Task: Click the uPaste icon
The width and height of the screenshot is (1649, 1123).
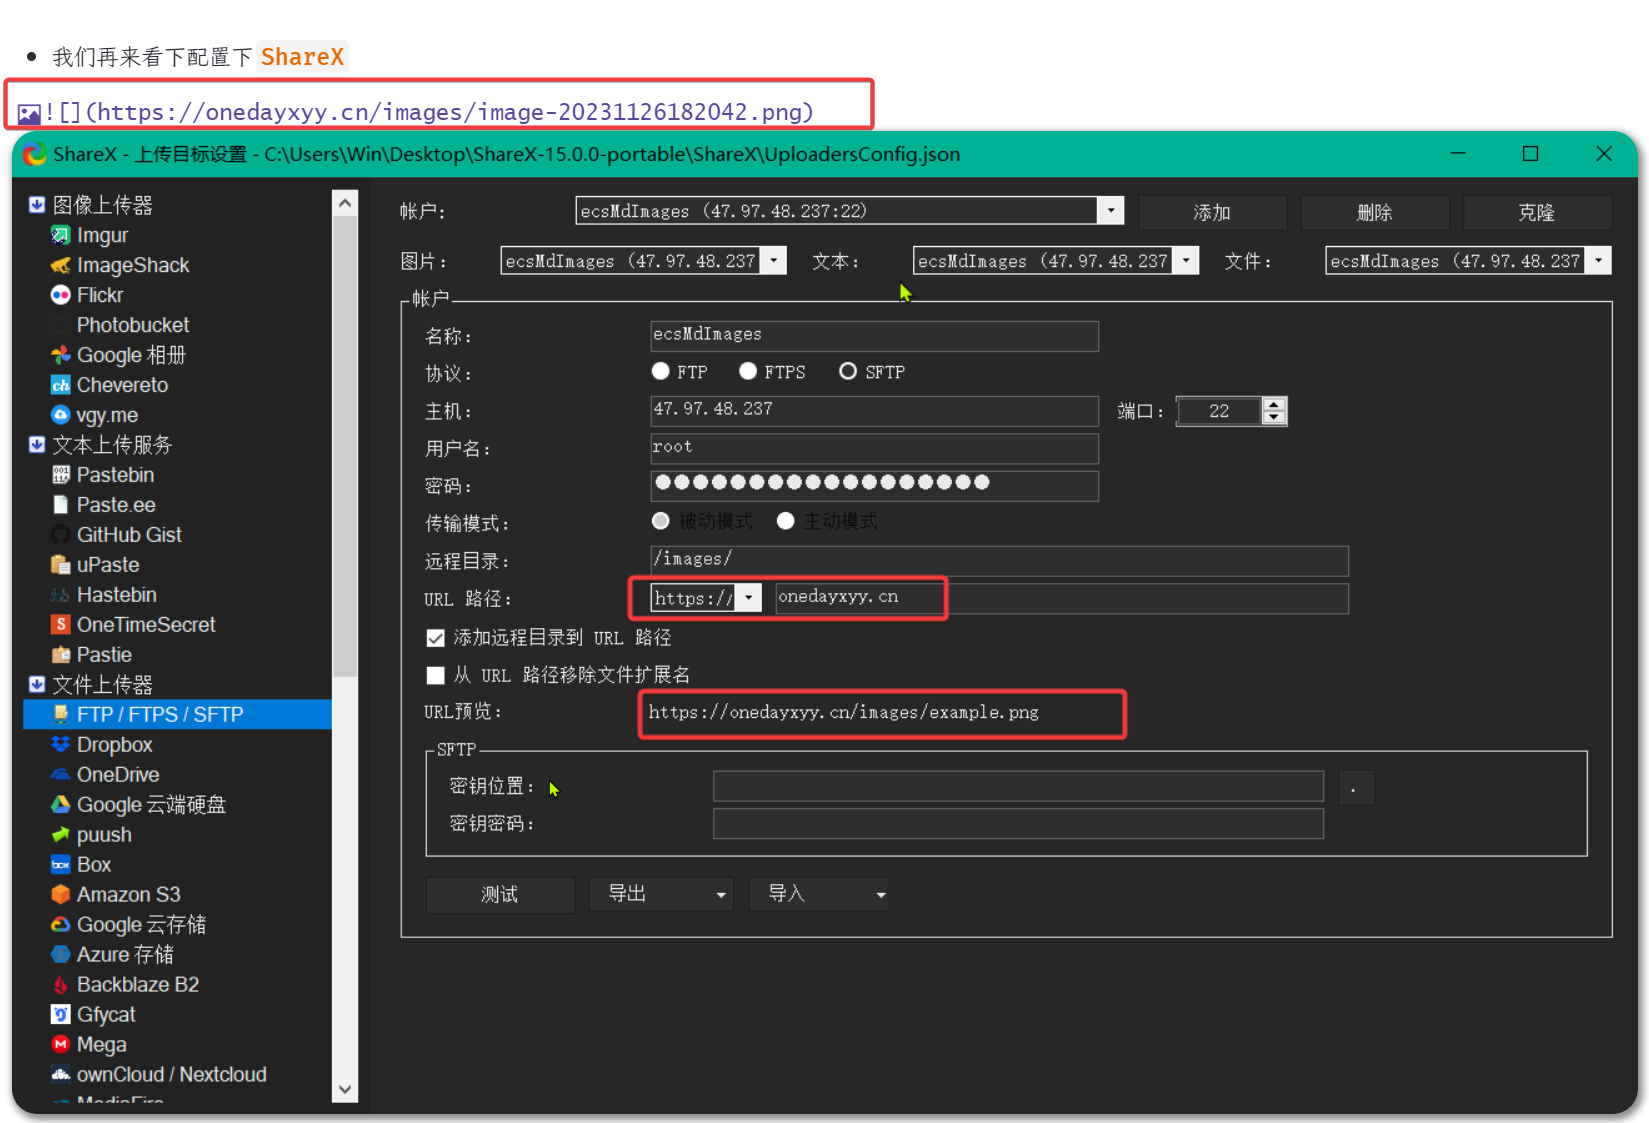Action: (x=61, y=565)
